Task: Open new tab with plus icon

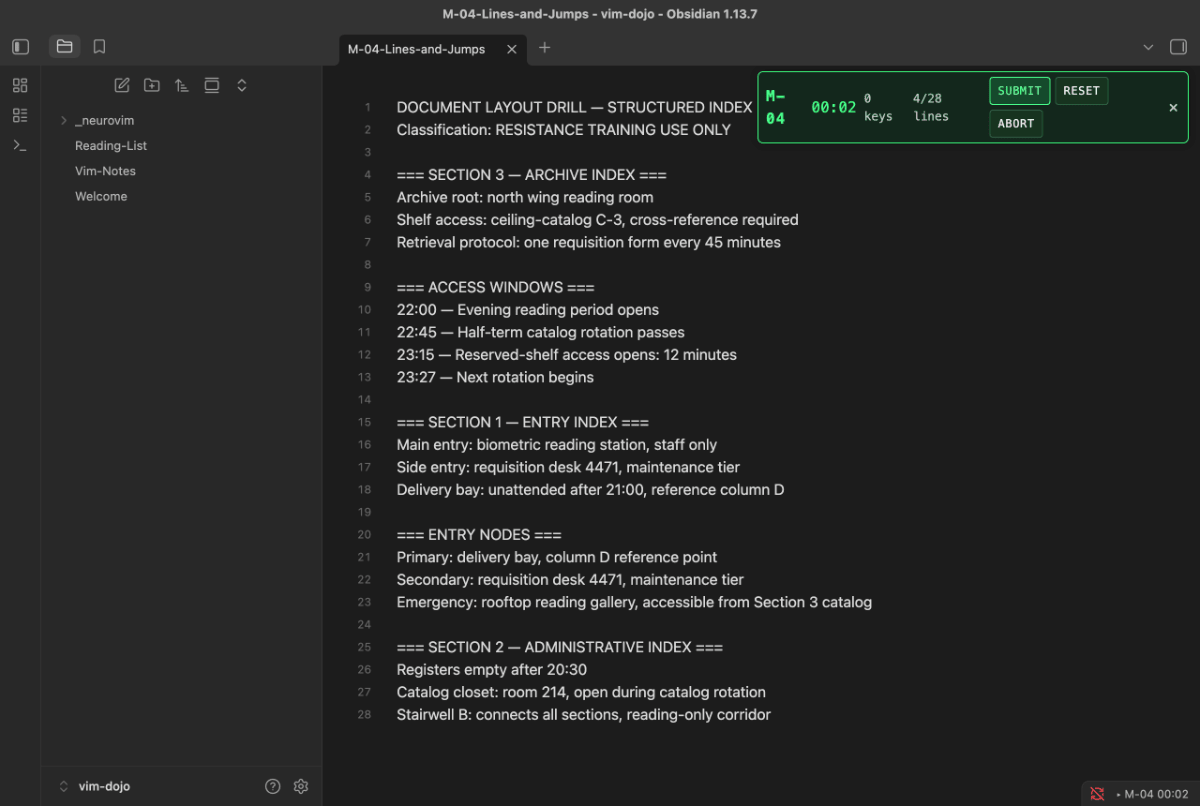Action: pos(545,47)
